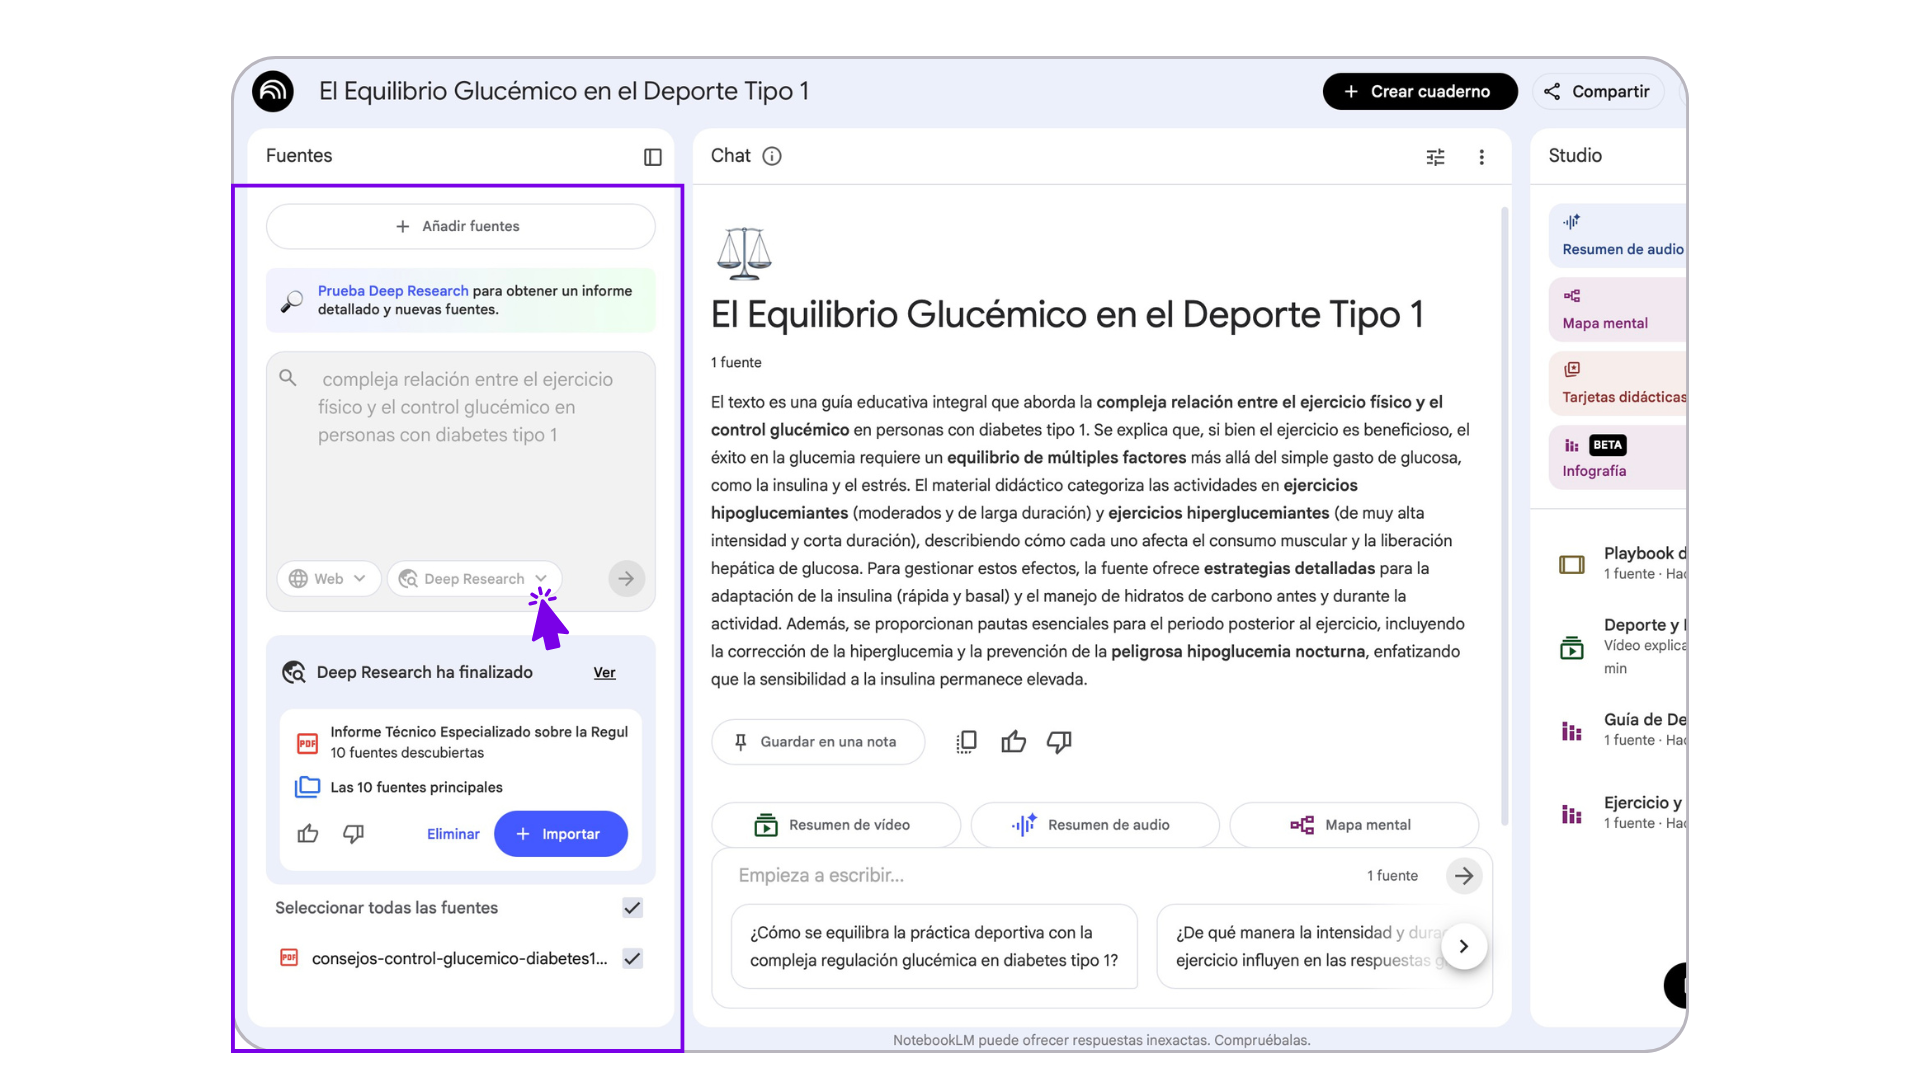
Task: Give thumbs down to chat summary
Action: (1059, 742)
